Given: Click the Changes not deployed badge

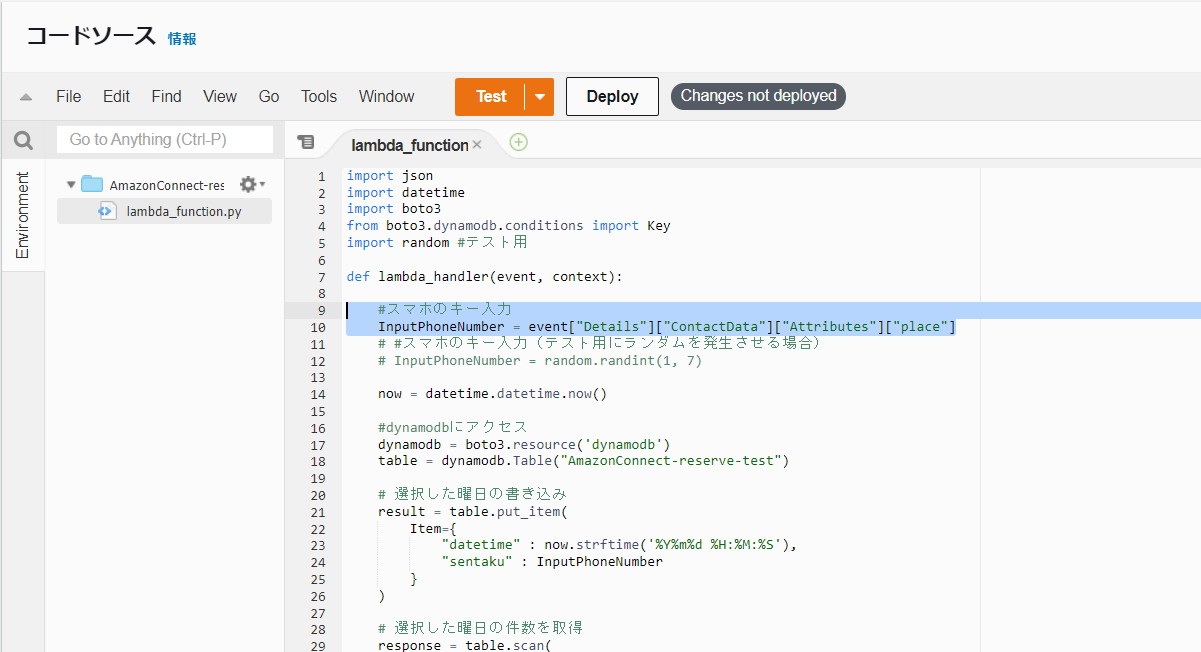Looking at the screenshot, I should tap(759, 96).
